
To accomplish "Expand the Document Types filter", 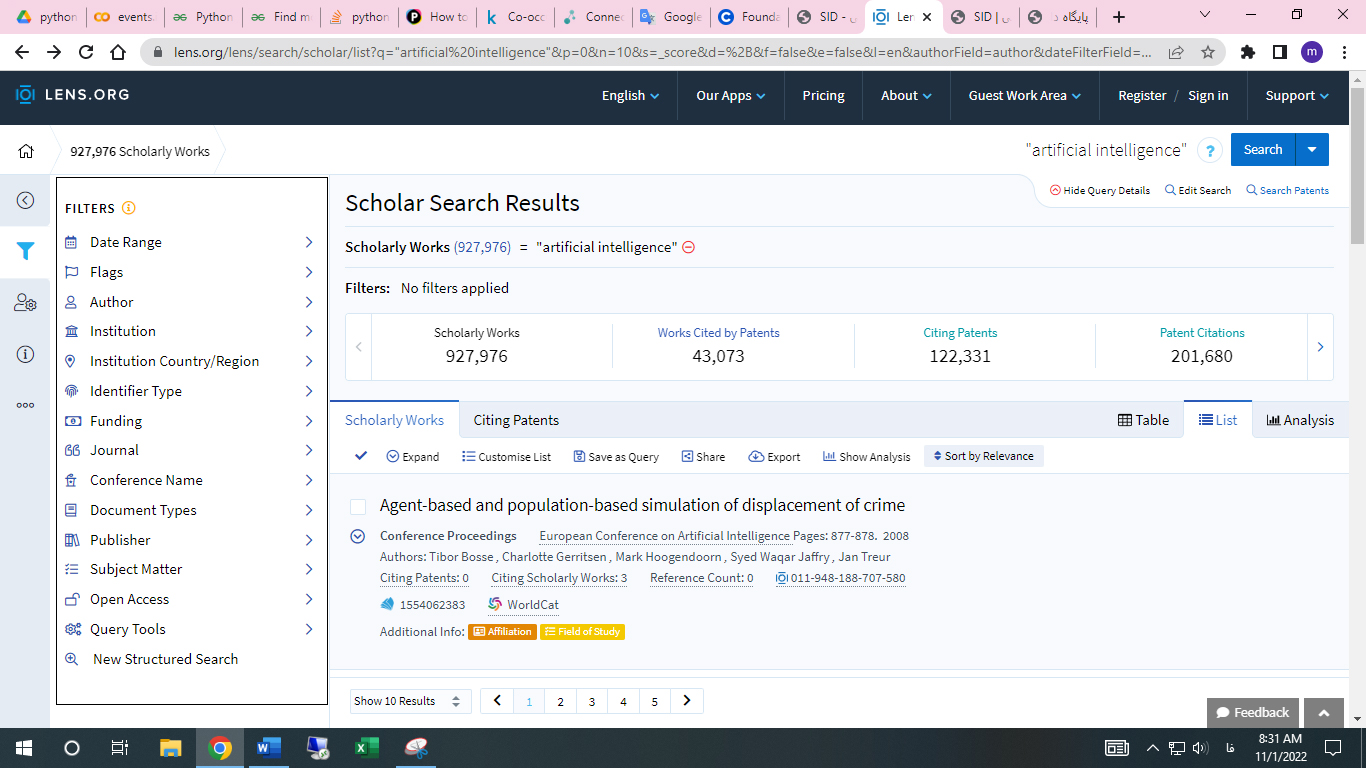I will 190,510.
